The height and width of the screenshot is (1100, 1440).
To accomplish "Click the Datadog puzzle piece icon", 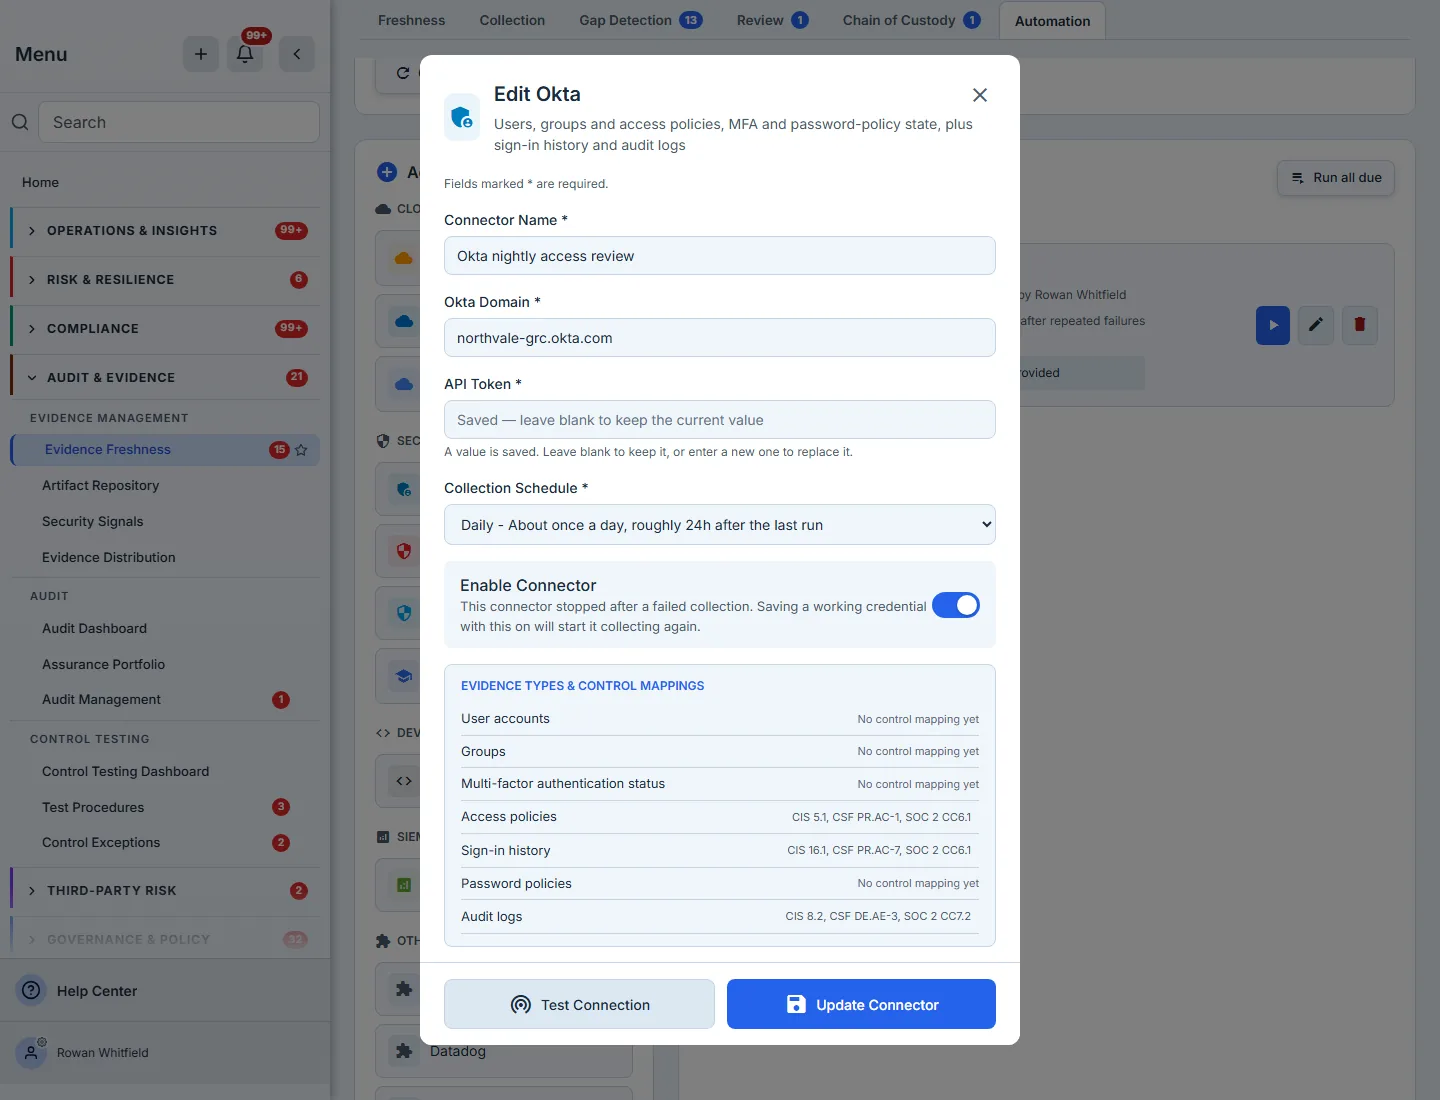I will [x=404, y=1051].
